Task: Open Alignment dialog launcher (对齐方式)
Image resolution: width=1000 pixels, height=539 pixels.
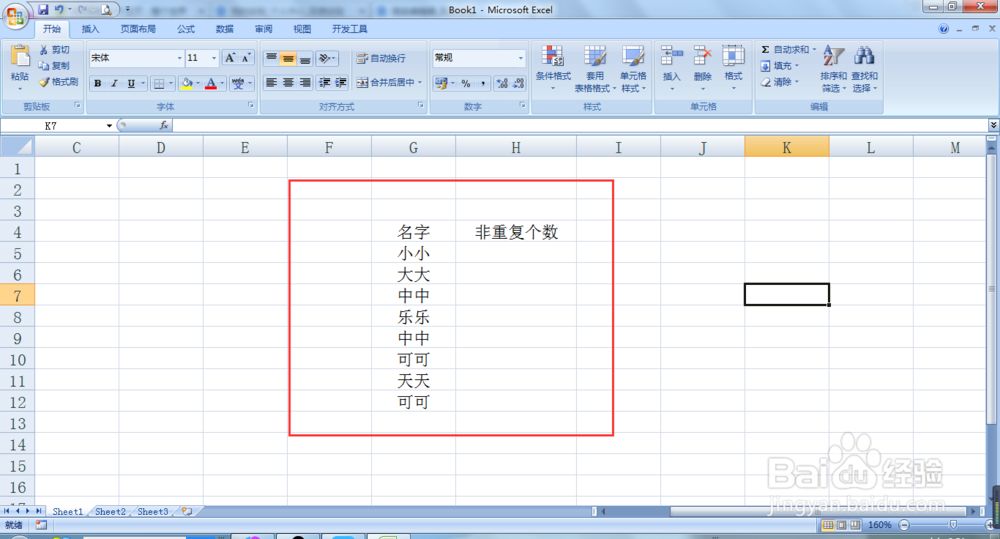Action: click(421, 105)
